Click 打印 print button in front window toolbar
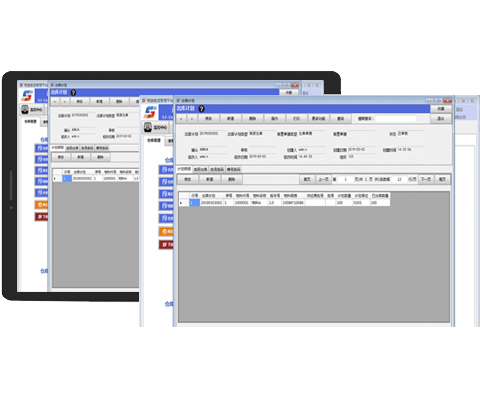This screenshot has height=398, width=480. click(x=296, y=119)
